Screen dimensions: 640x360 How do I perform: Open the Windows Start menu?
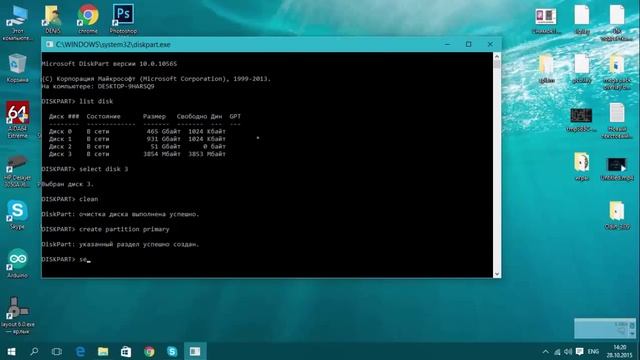11,351
